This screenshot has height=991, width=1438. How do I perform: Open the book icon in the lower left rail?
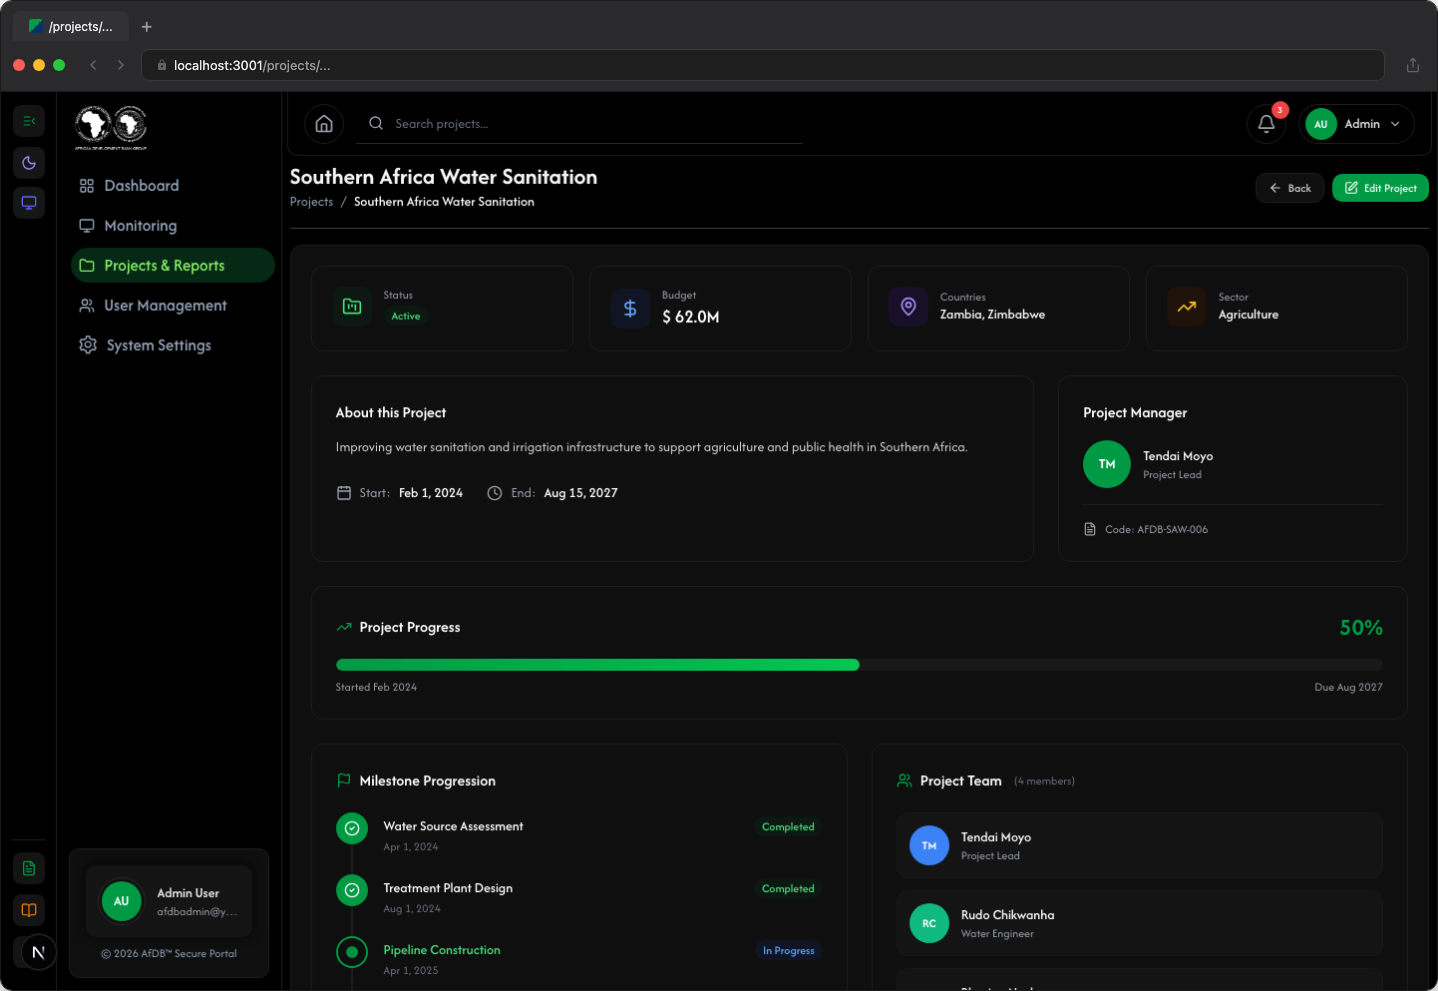(x=29, y=910)
